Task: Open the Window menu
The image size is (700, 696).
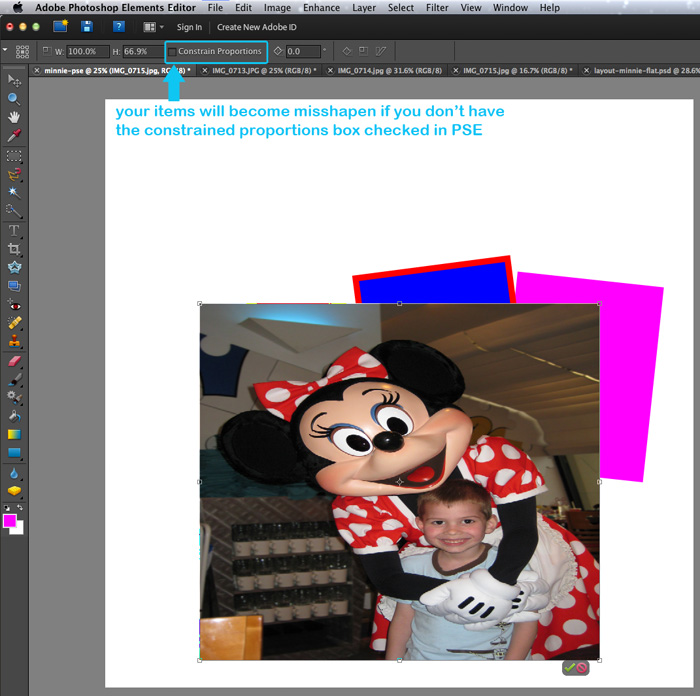Action: [x=510, y=8]
